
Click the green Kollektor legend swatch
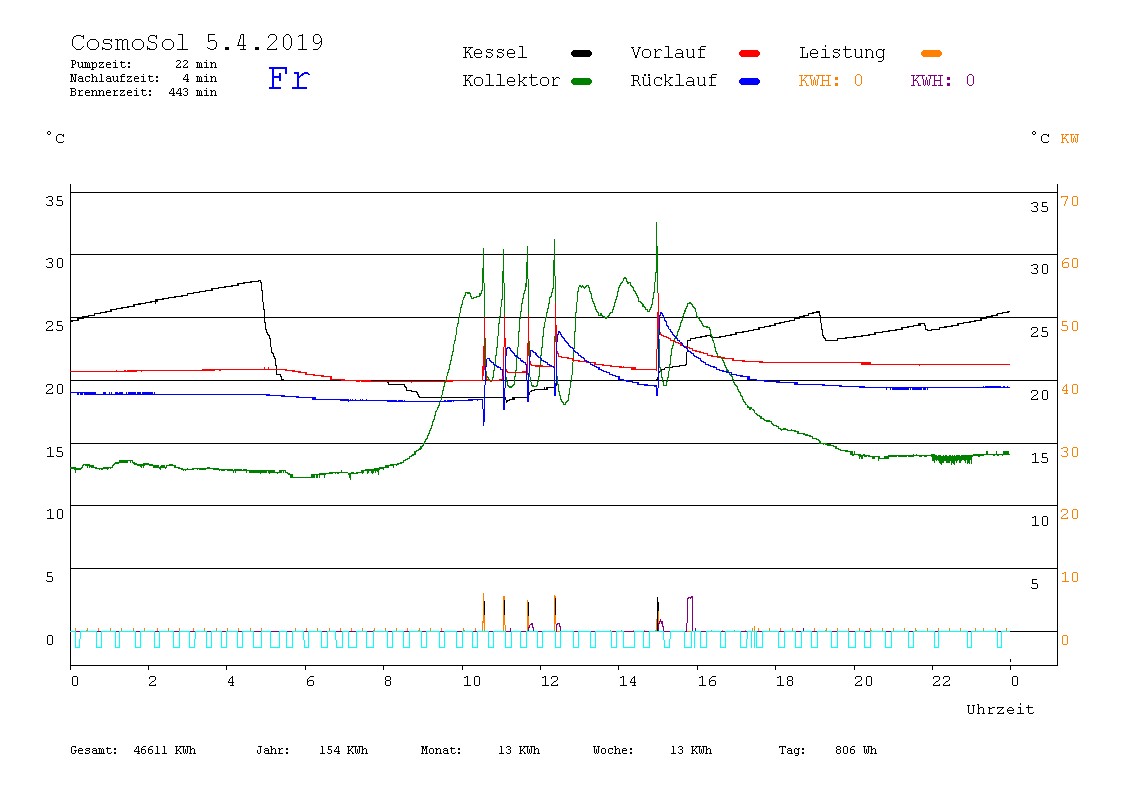coord(581,81)
